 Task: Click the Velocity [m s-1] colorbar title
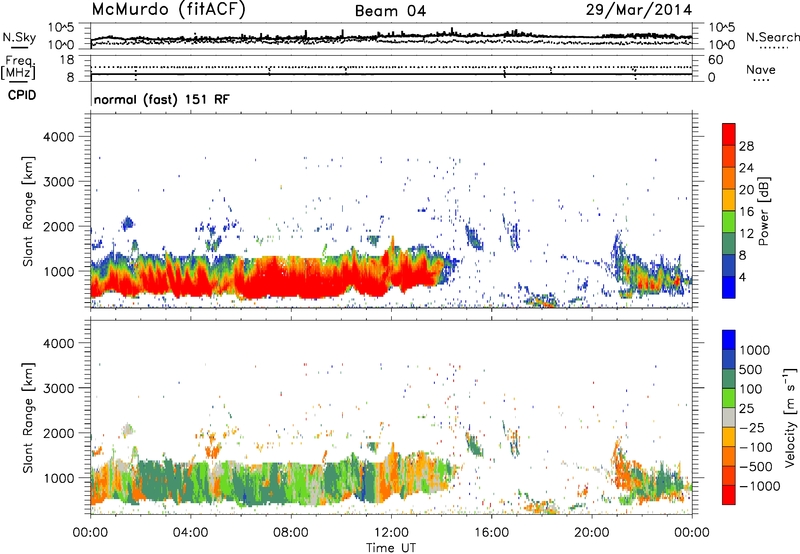pyautogui.click(x=790, y=417)
